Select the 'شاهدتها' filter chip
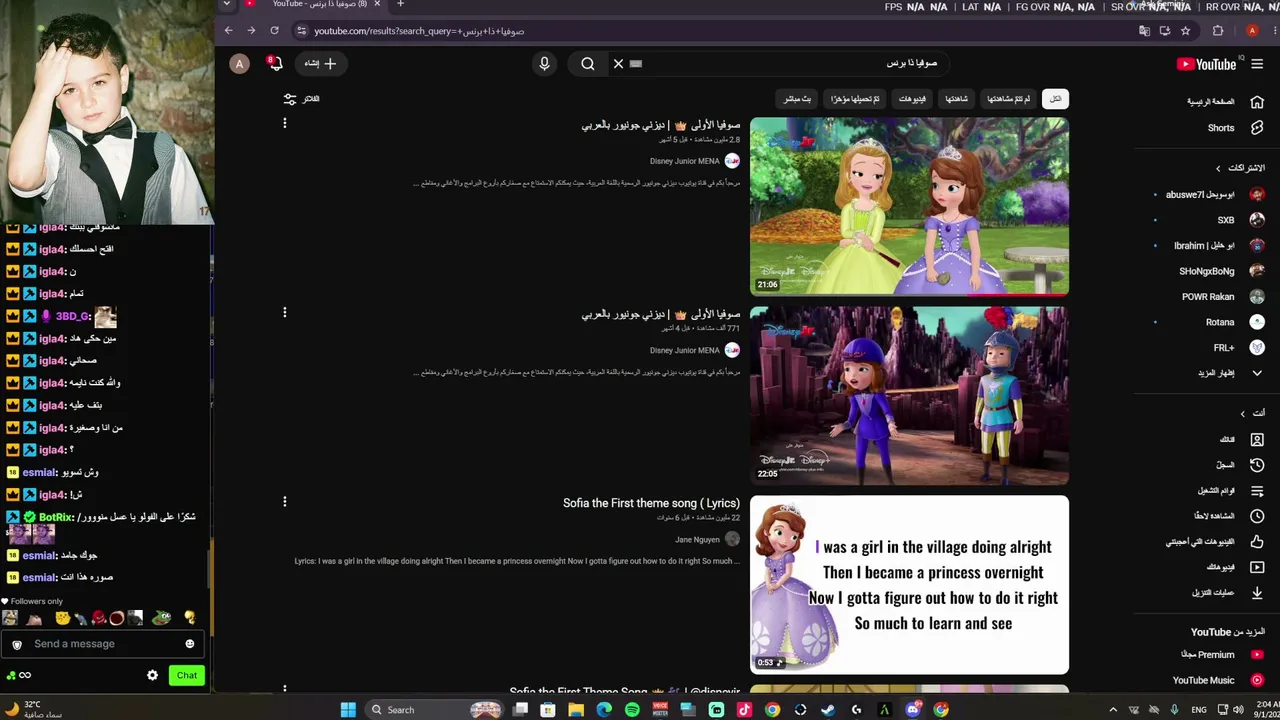This screenshot has width=1280, height=720. coord(956,99)
